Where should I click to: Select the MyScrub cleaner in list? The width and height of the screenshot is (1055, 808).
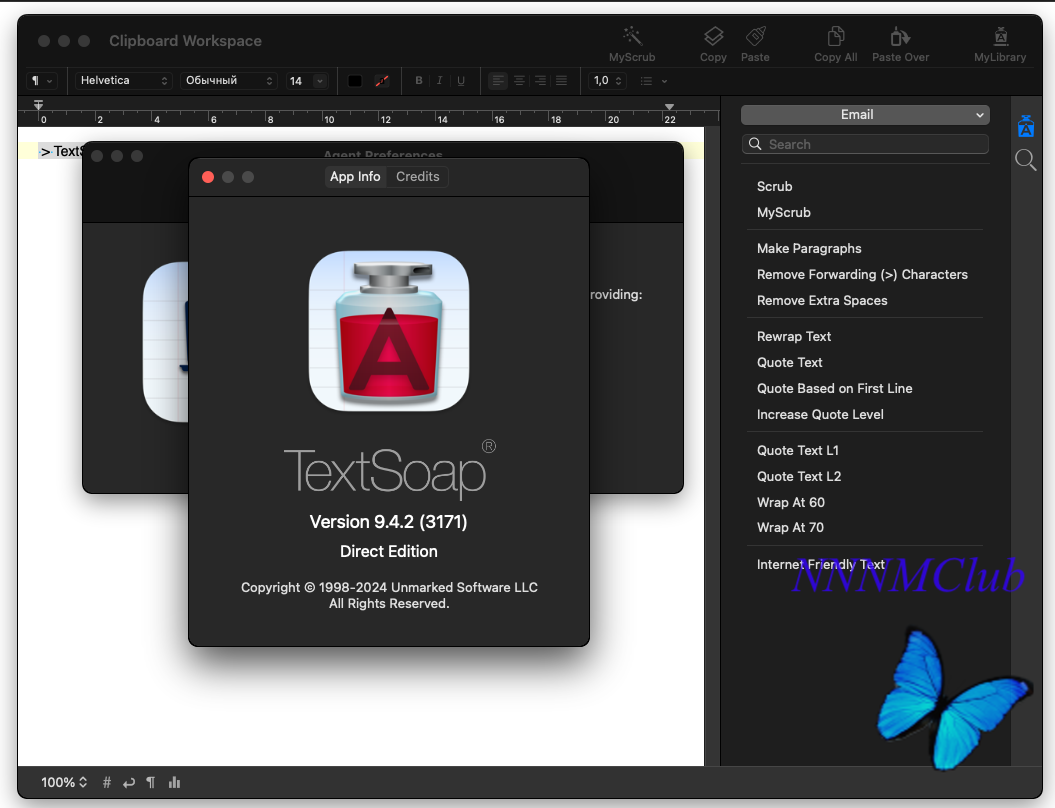click(x=784, y=213)
